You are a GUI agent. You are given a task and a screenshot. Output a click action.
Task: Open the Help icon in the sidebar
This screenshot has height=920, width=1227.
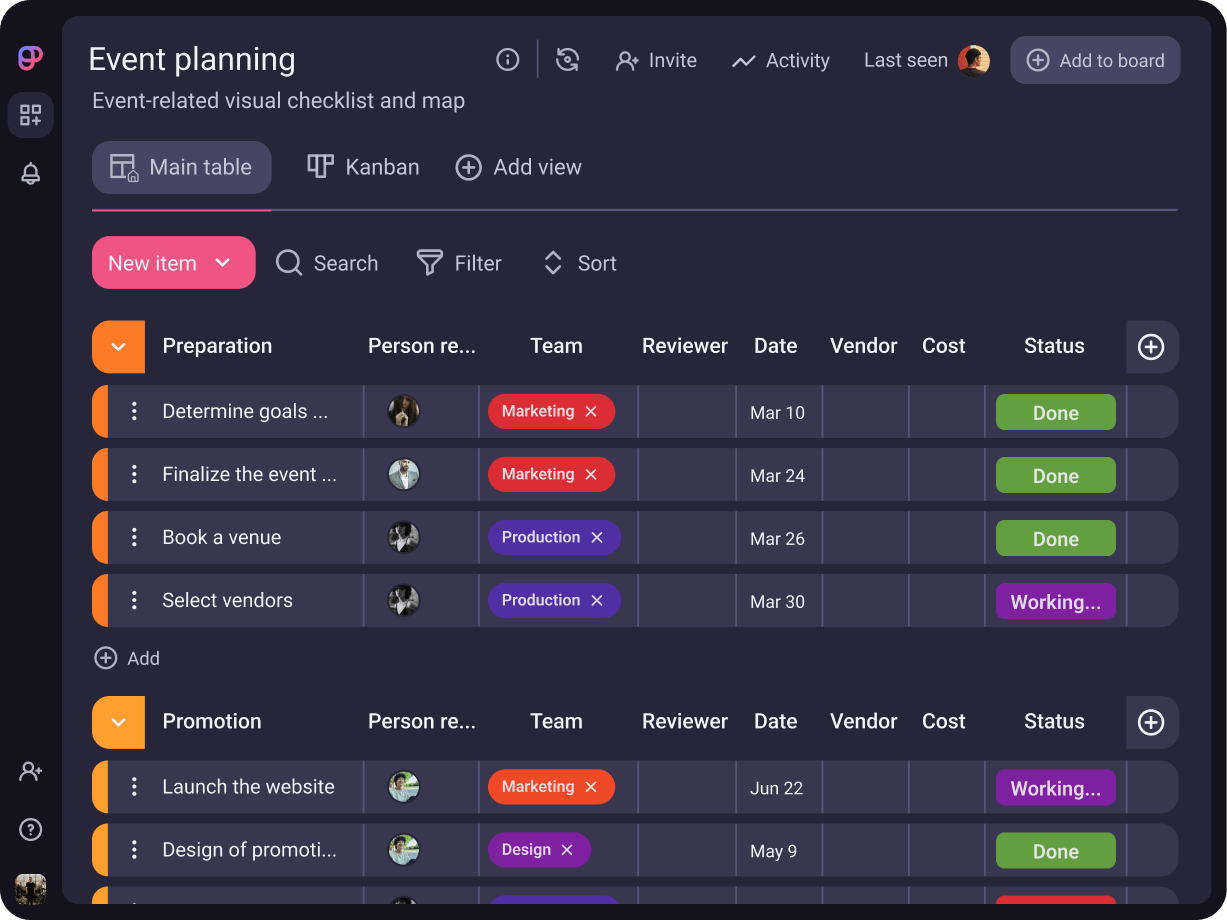(30, 829)
